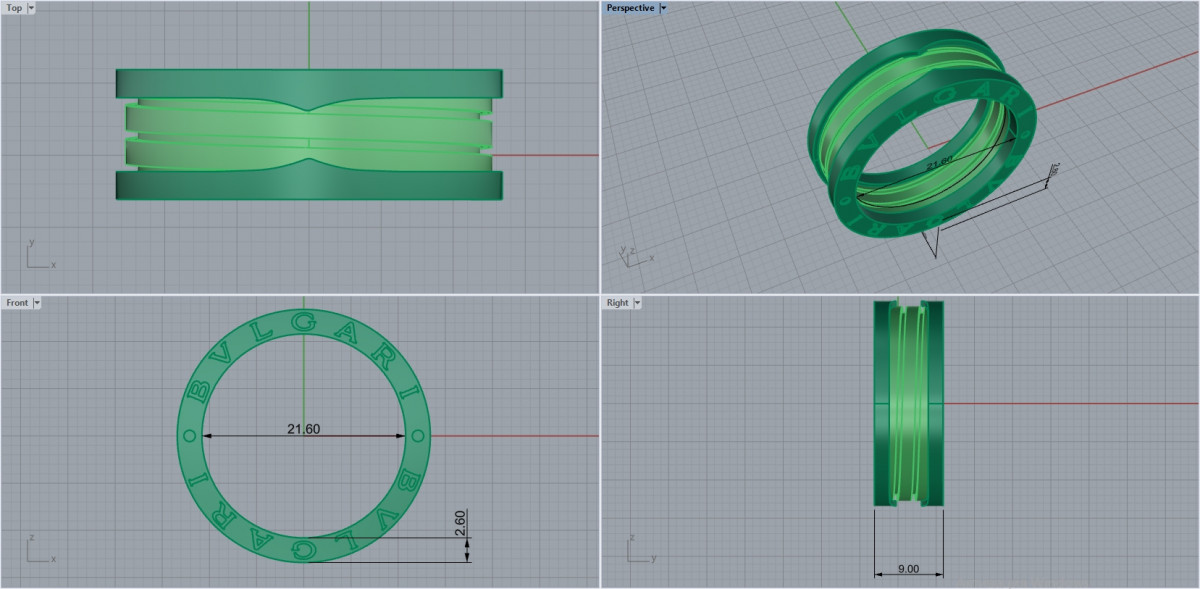Select the 9.00 width dimension in Right view
1200x589 pixels.
908,568
